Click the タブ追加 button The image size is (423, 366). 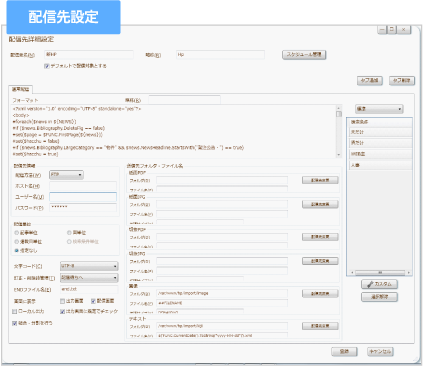[370, 81]
